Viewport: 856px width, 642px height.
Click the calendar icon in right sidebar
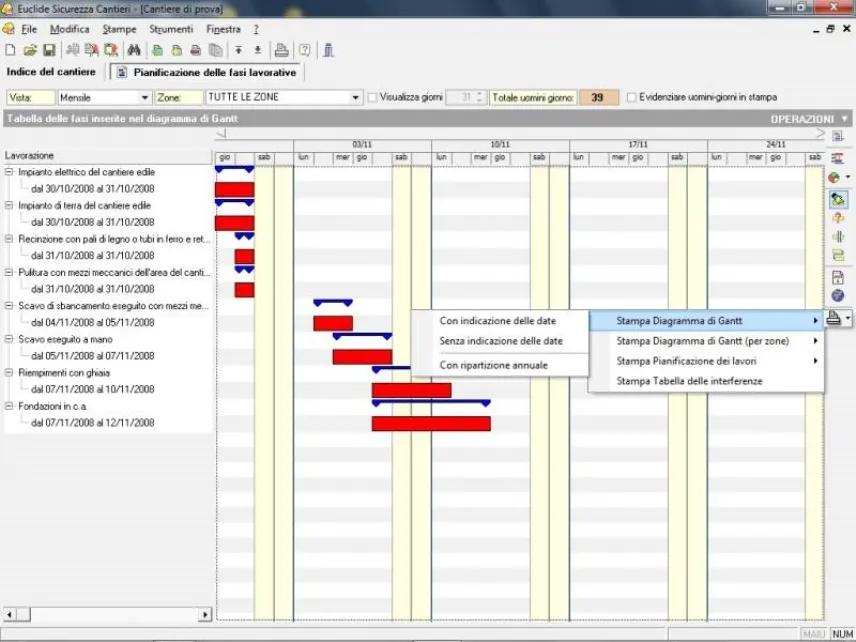click(837, 277)
